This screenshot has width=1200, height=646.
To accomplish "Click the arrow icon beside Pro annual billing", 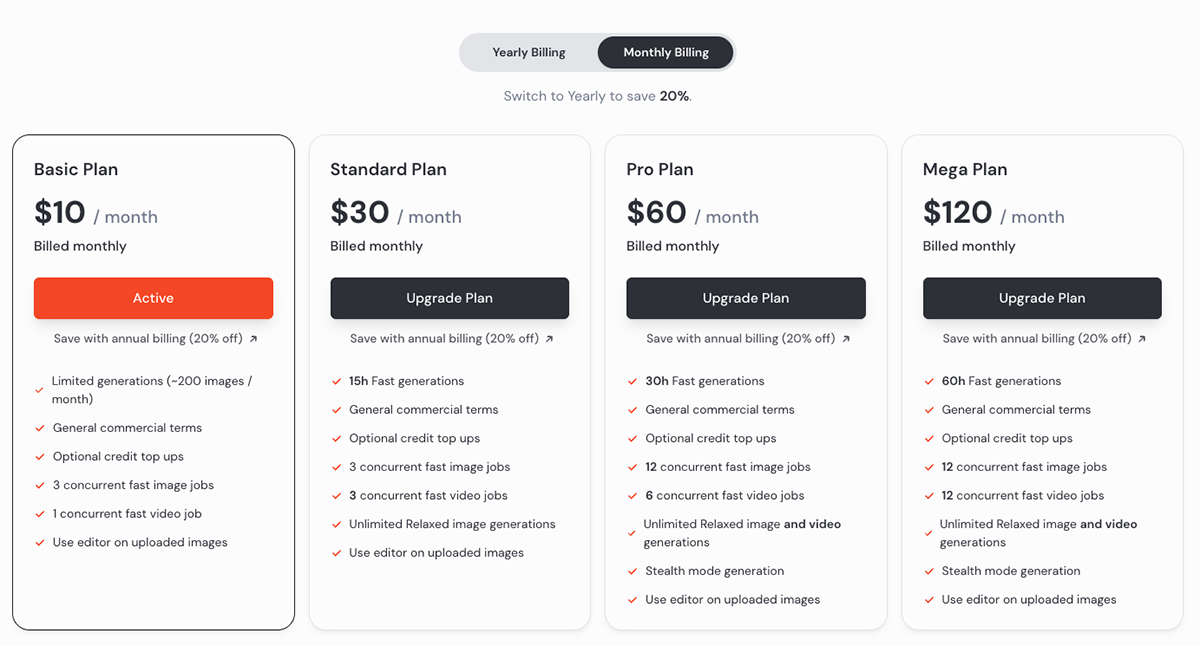I will tap(846, 339).
